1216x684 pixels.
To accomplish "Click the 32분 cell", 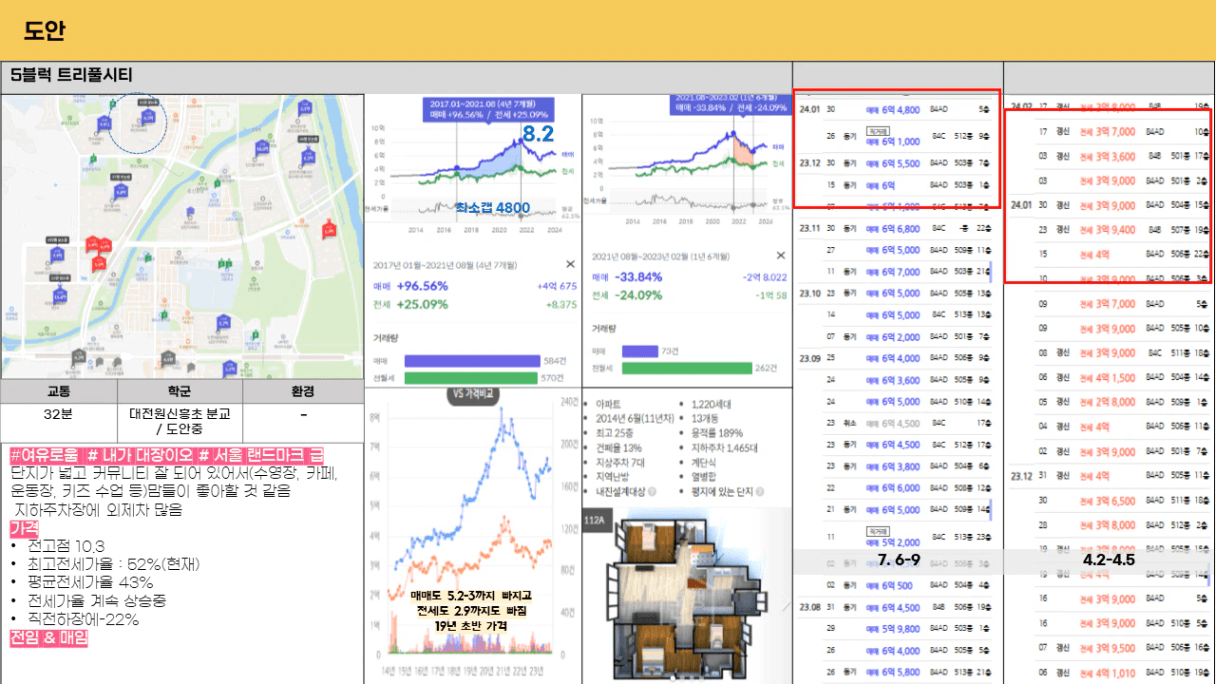I will click(x=59, y=423).
